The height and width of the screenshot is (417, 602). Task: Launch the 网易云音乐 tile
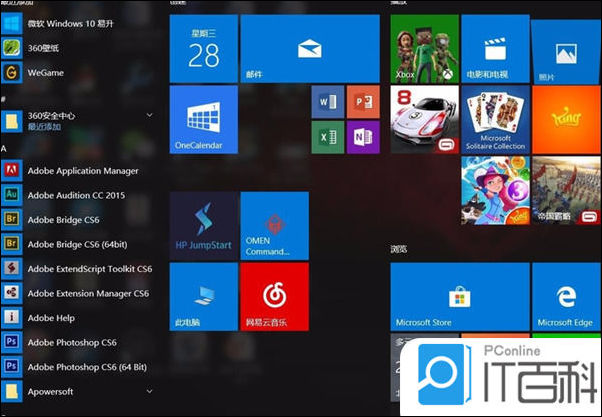pos(275,297)
